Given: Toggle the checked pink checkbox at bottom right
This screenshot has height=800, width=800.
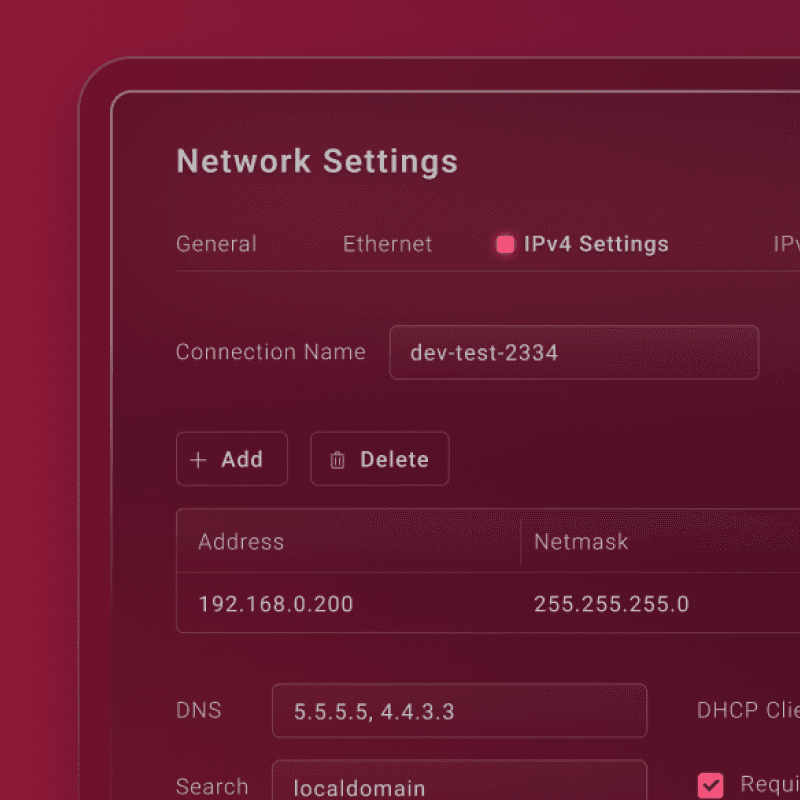Looking at the screenshot, I should [710, 785].
